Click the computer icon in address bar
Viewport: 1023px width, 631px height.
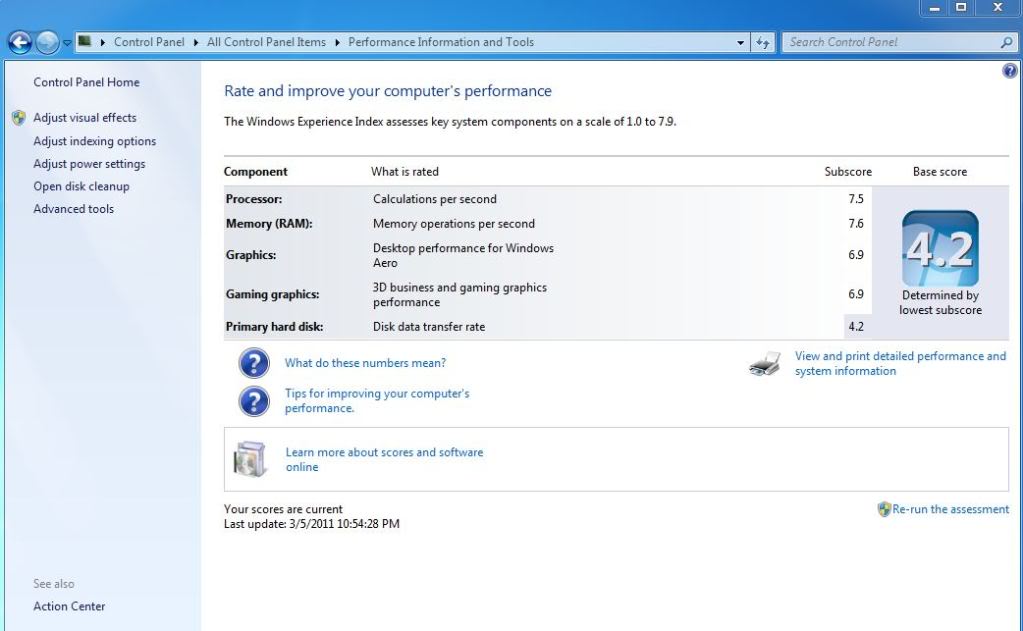pyautogui.click(x=84, y=41)
